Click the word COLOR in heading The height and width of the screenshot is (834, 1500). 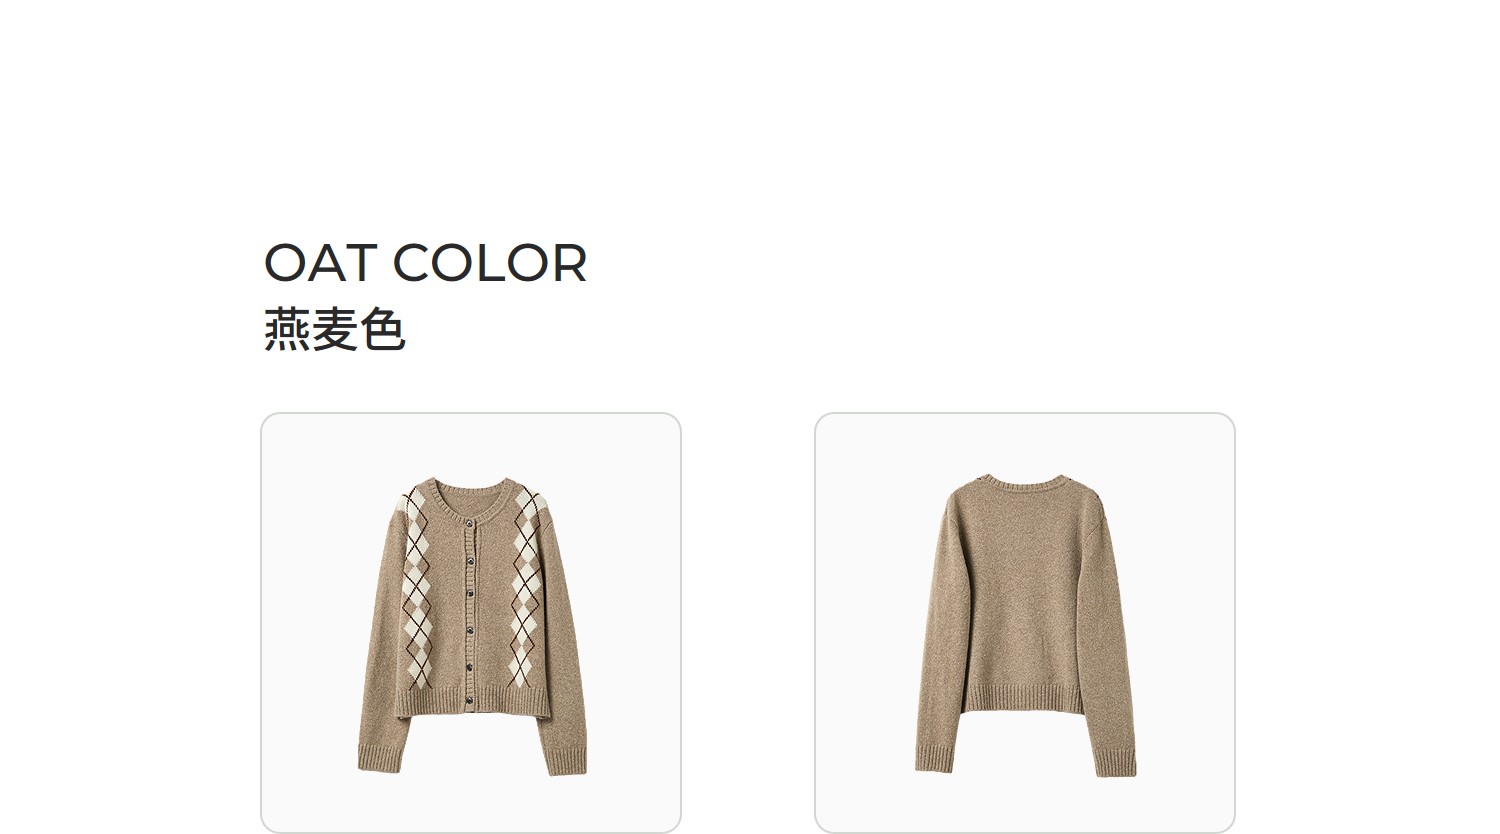490,263
